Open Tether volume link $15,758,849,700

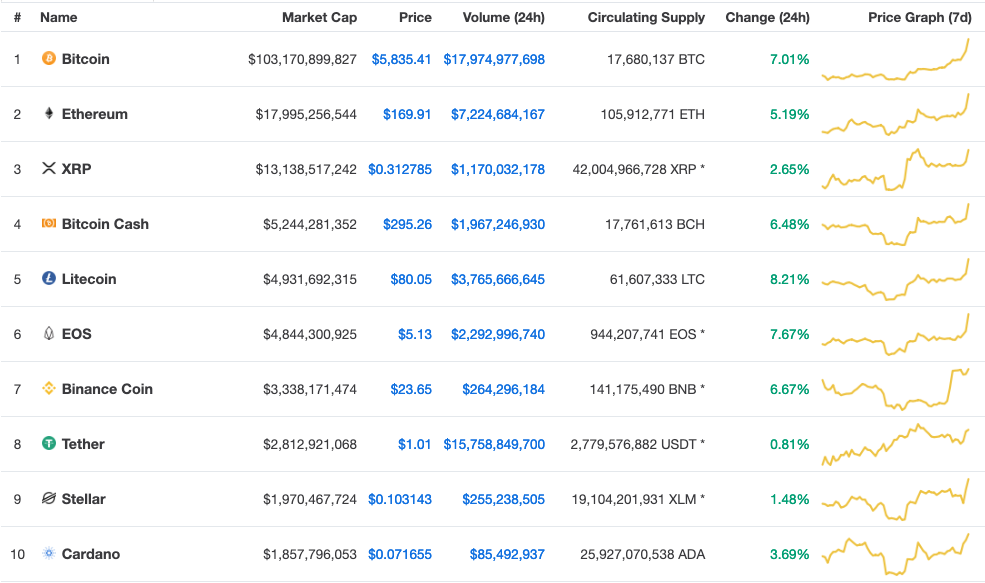pos(494,444)
